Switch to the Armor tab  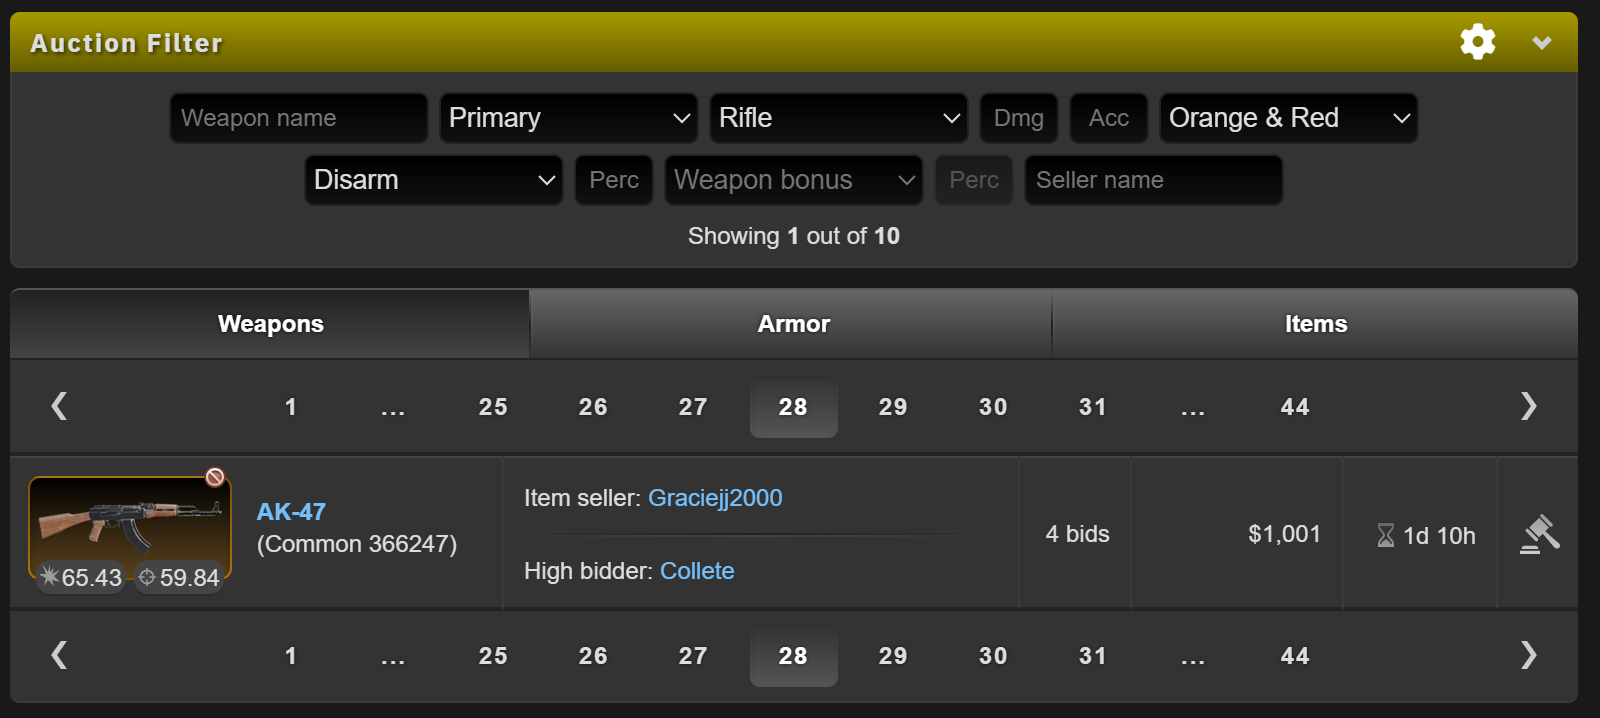click(793, 323)
